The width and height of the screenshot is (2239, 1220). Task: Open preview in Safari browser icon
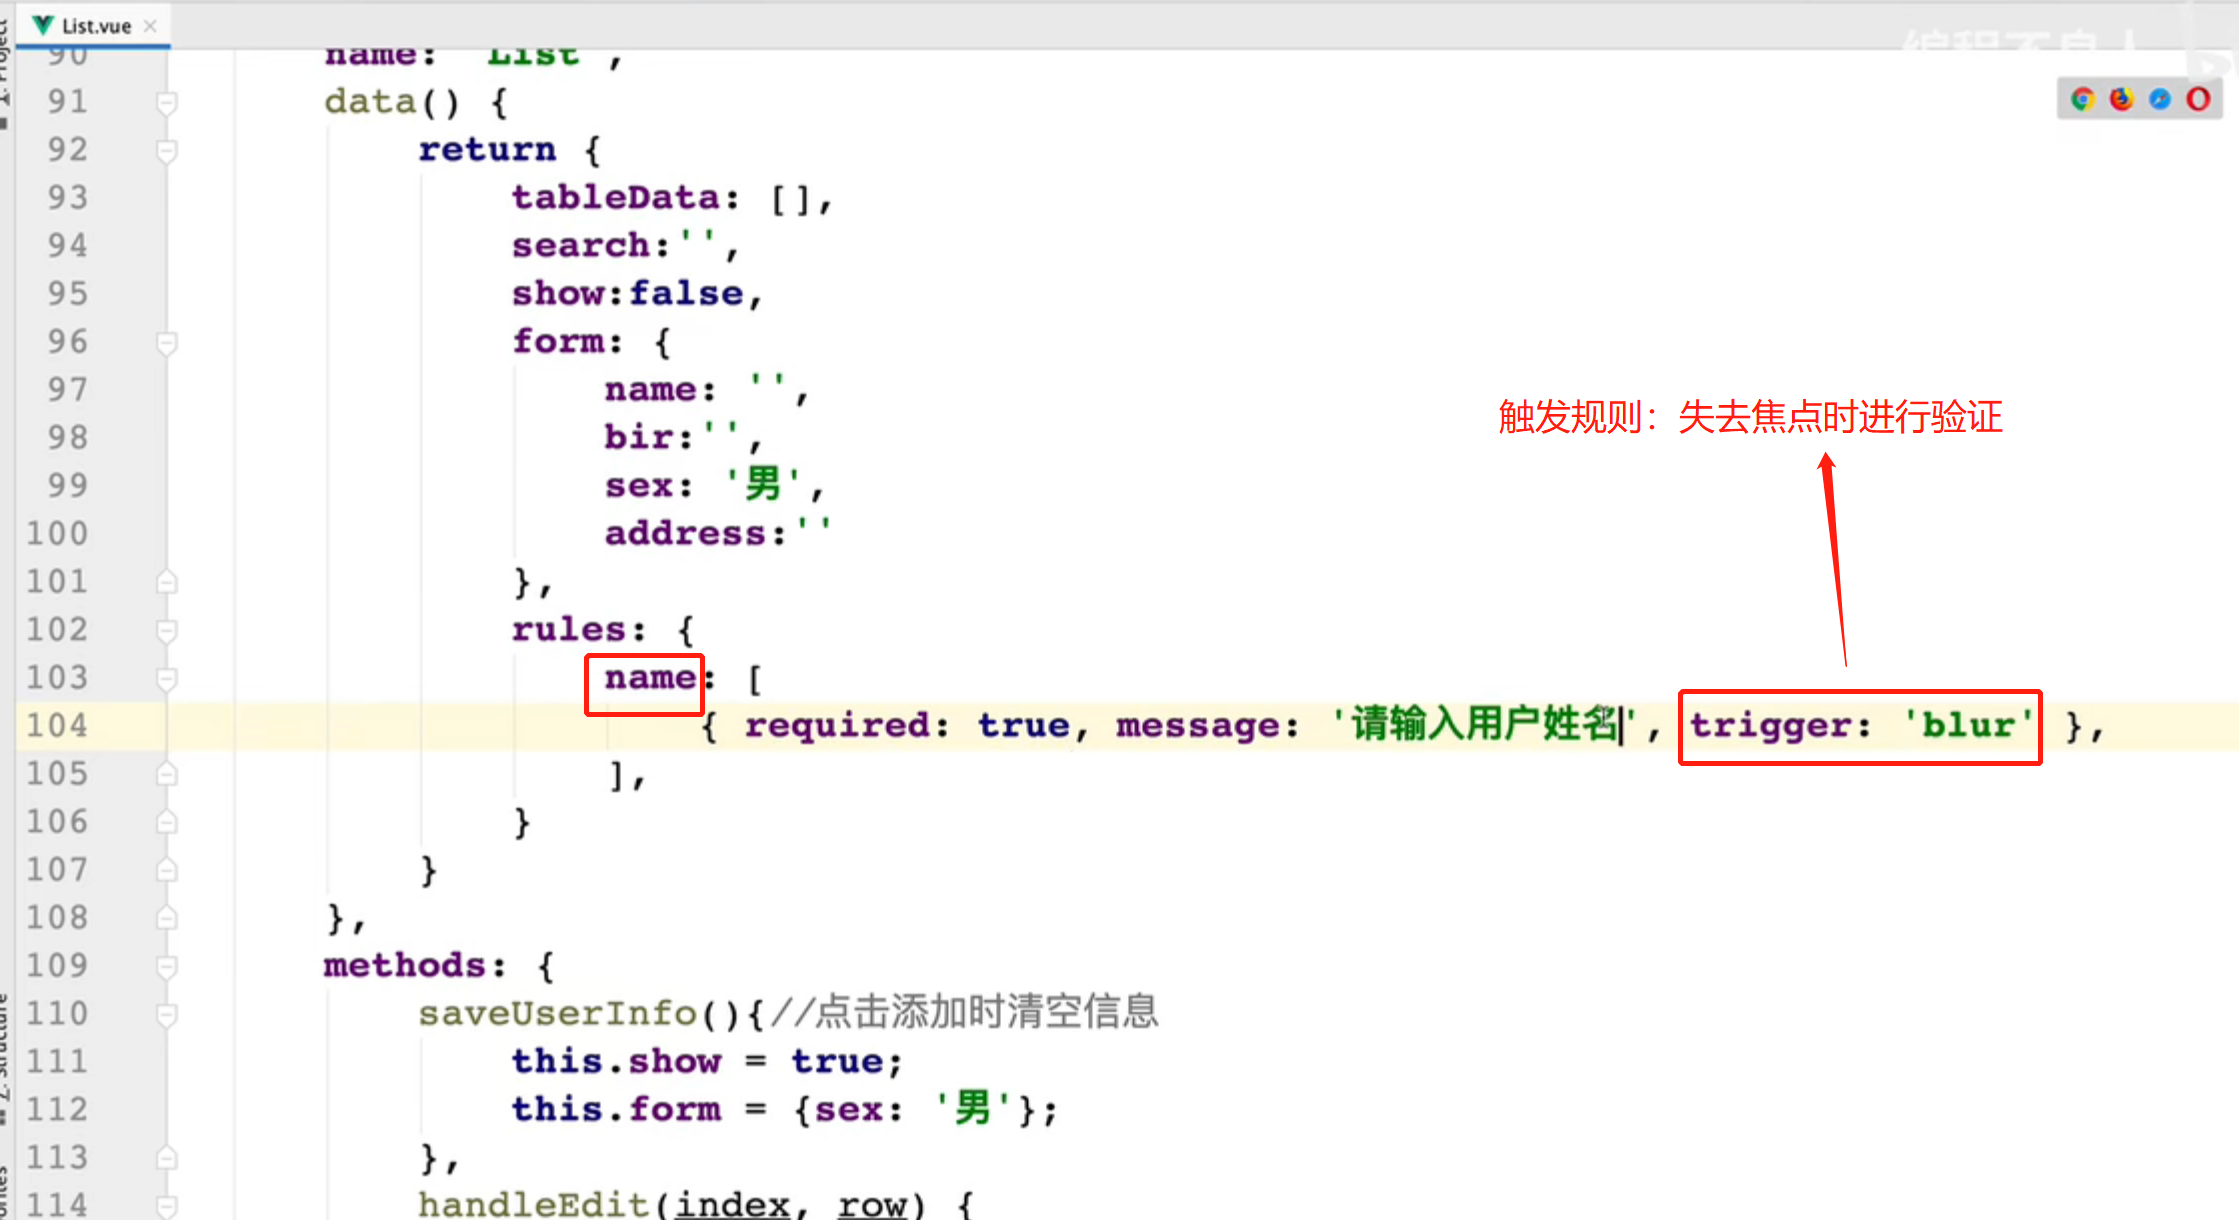pos(2160,99)
